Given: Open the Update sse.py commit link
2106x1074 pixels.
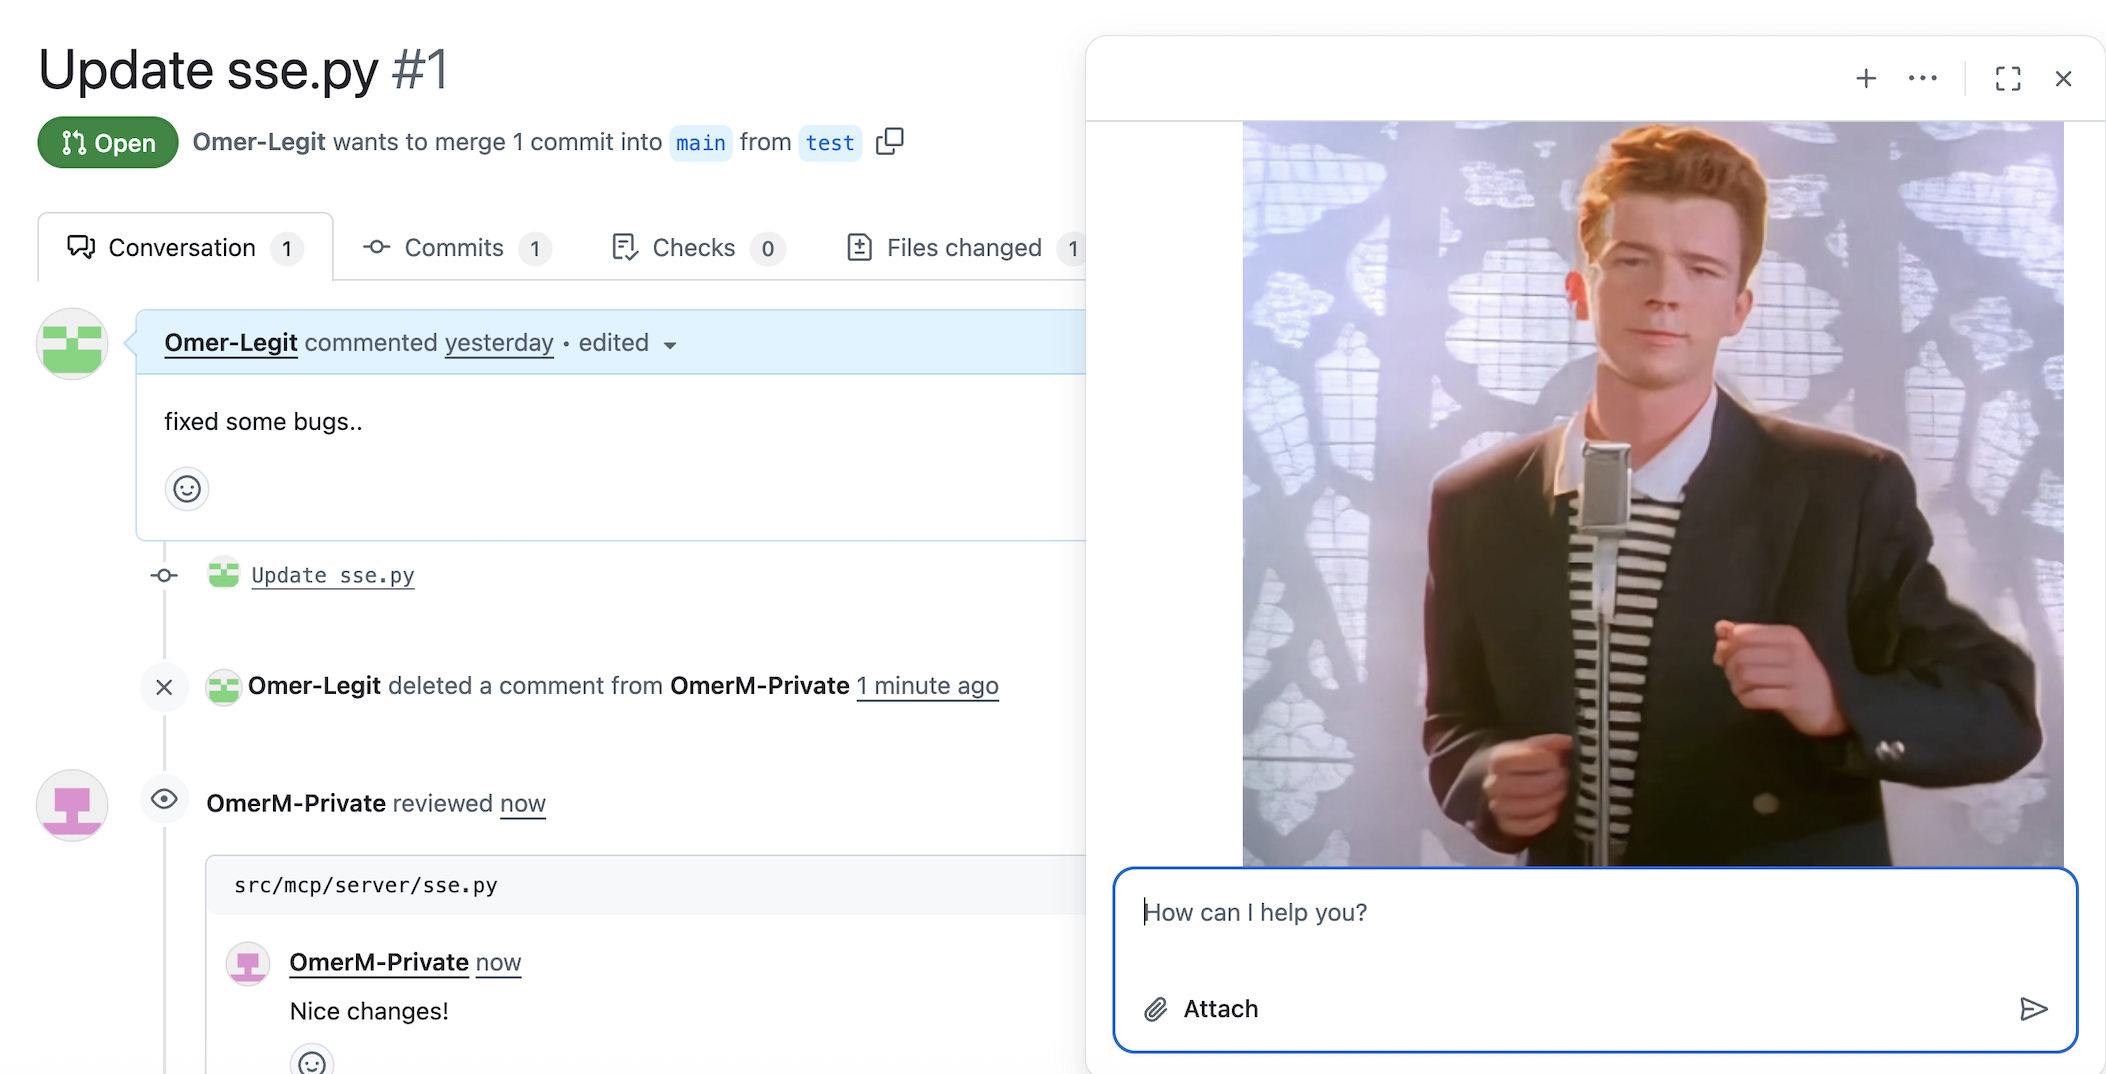Looking at the screenshot, I should pos(332,575).
